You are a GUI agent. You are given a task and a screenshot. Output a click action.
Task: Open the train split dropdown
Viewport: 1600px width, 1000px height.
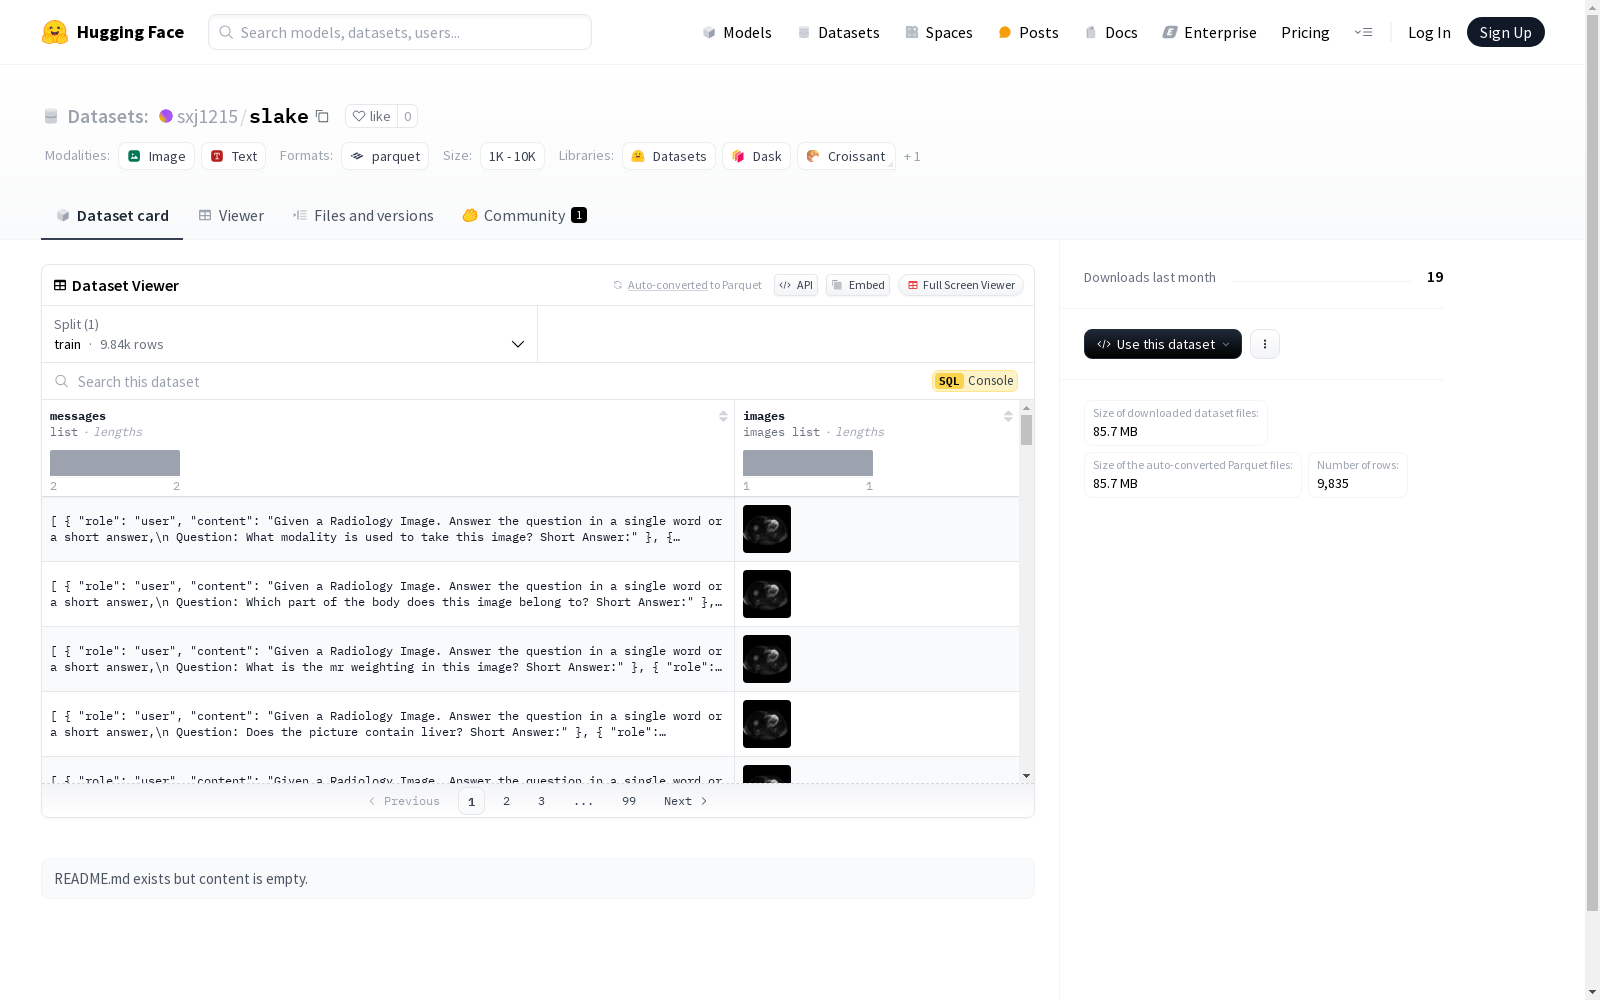click(289, 334)
